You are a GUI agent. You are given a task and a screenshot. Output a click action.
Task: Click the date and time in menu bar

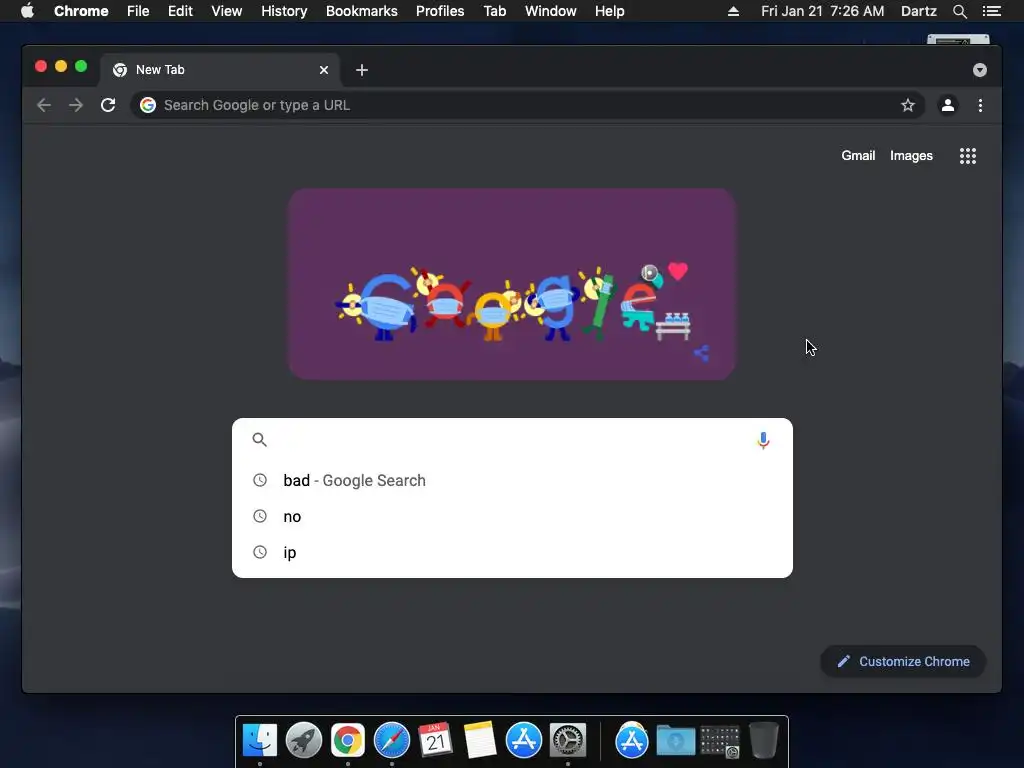pyautogui.click(x=822, y=11)
